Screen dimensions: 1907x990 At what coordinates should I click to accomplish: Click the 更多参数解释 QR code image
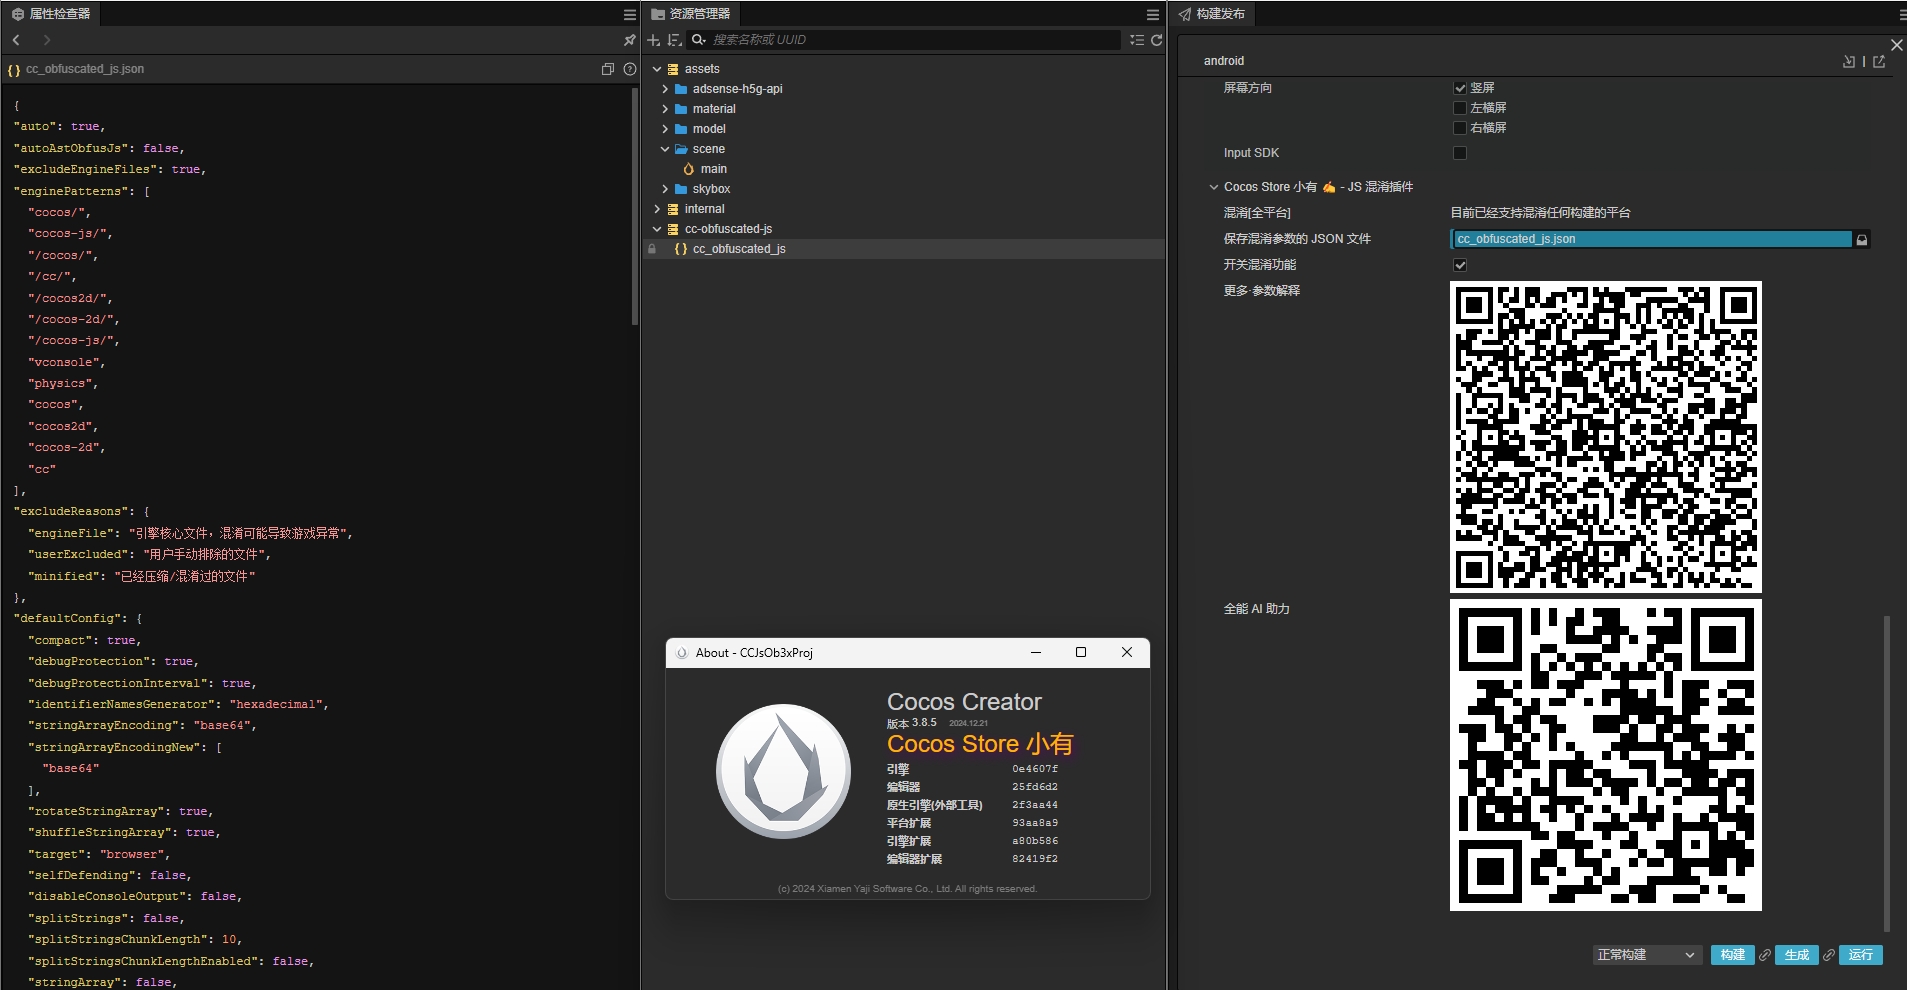click(1606, 437)
